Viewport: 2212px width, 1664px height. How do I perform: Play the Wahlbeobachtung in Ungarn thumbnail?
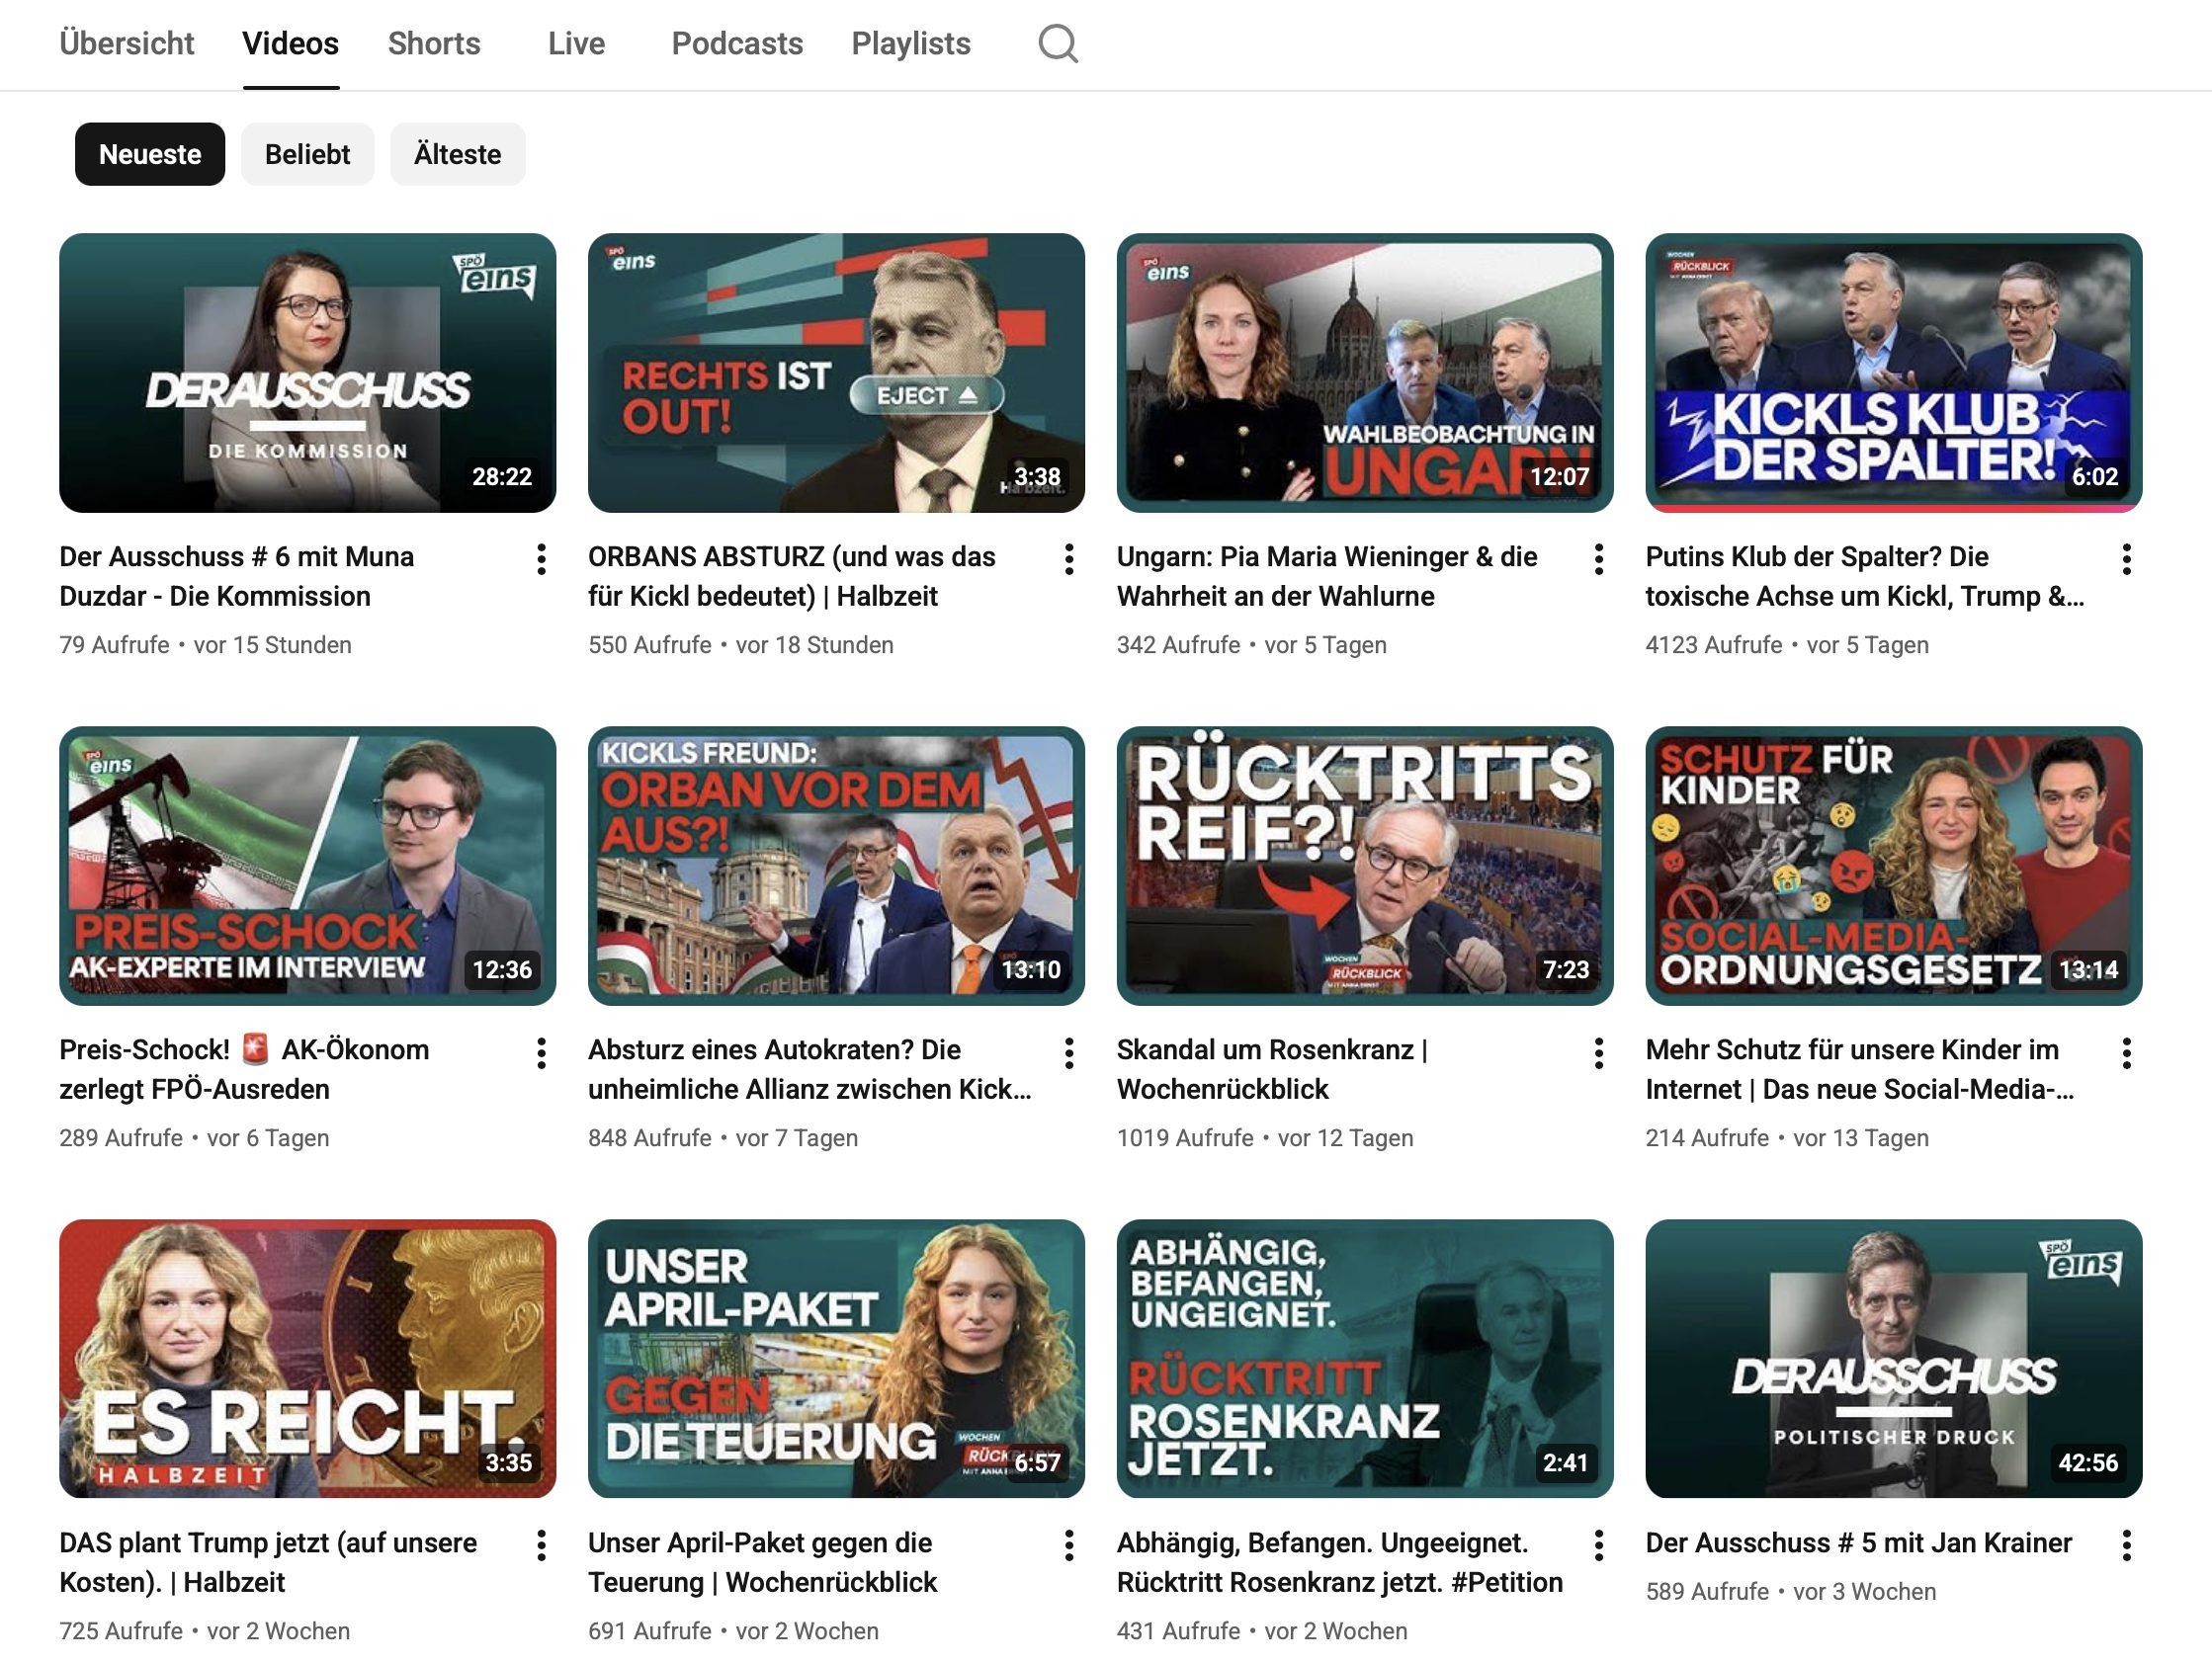[x=1365, y=373]
